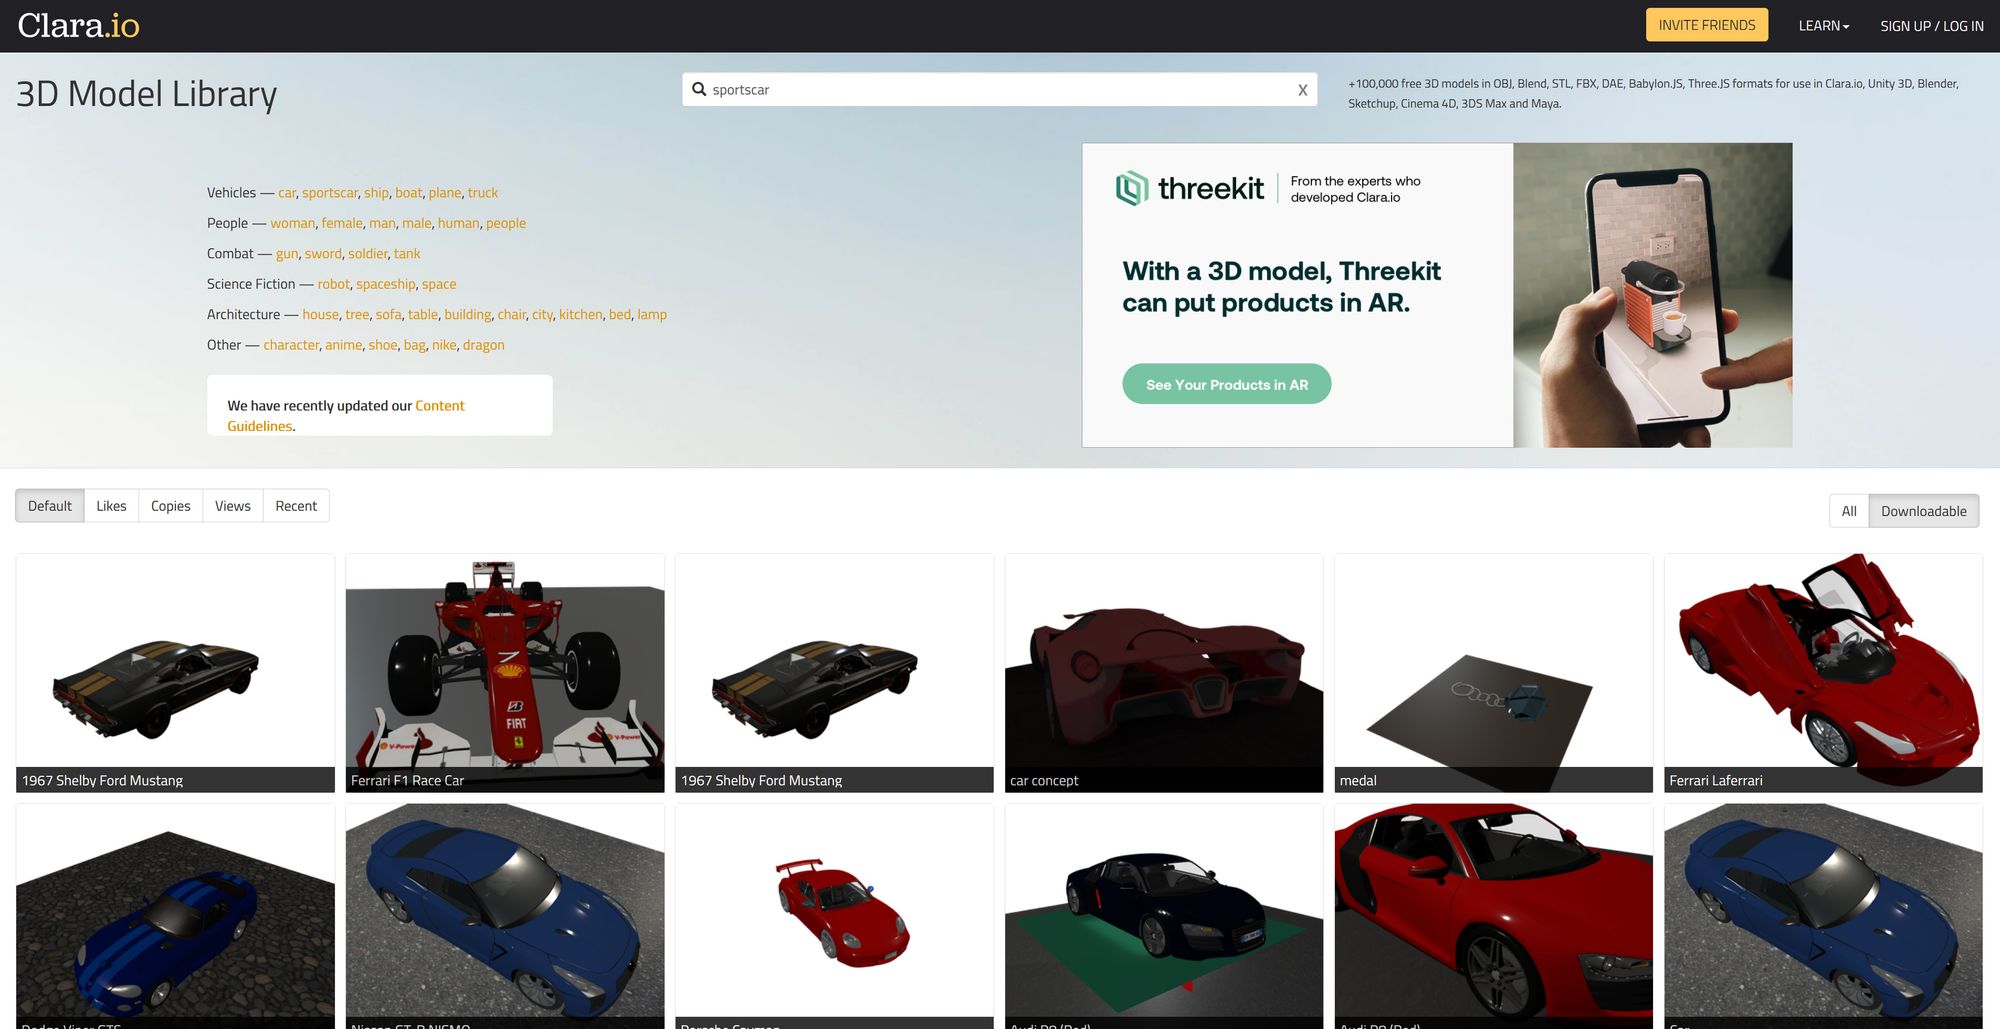Click the nike tag link

pos(444,345)
